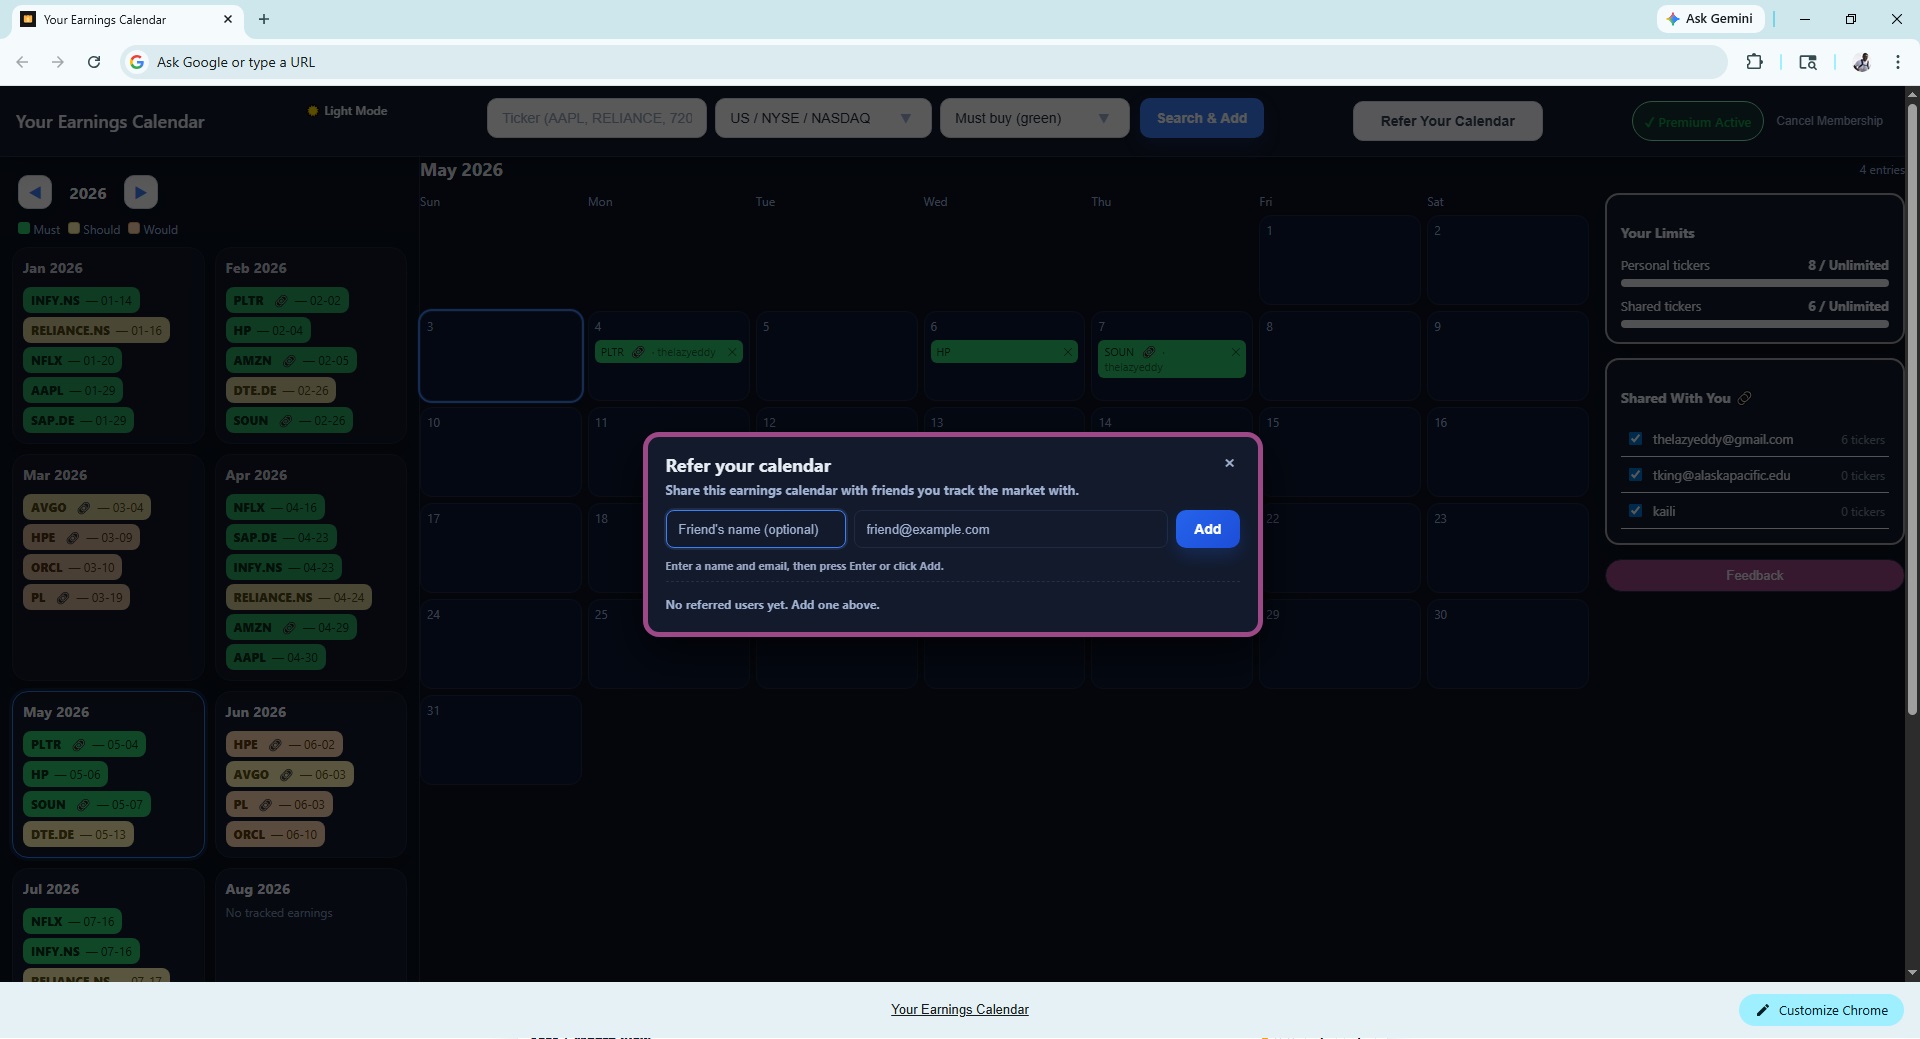Reload the page

tap(94, 62)
